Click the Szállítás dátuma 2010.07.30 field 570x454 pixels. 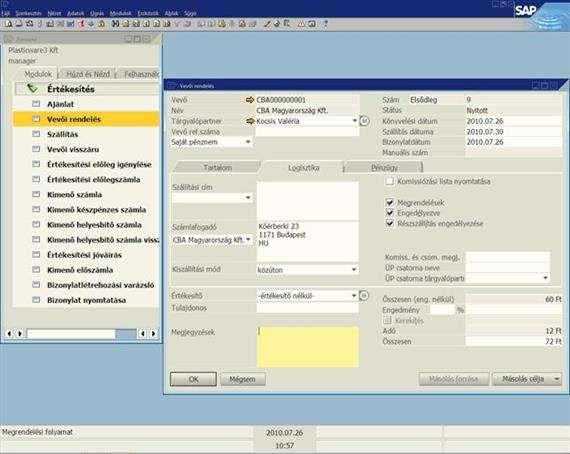[x=513, y=132]
